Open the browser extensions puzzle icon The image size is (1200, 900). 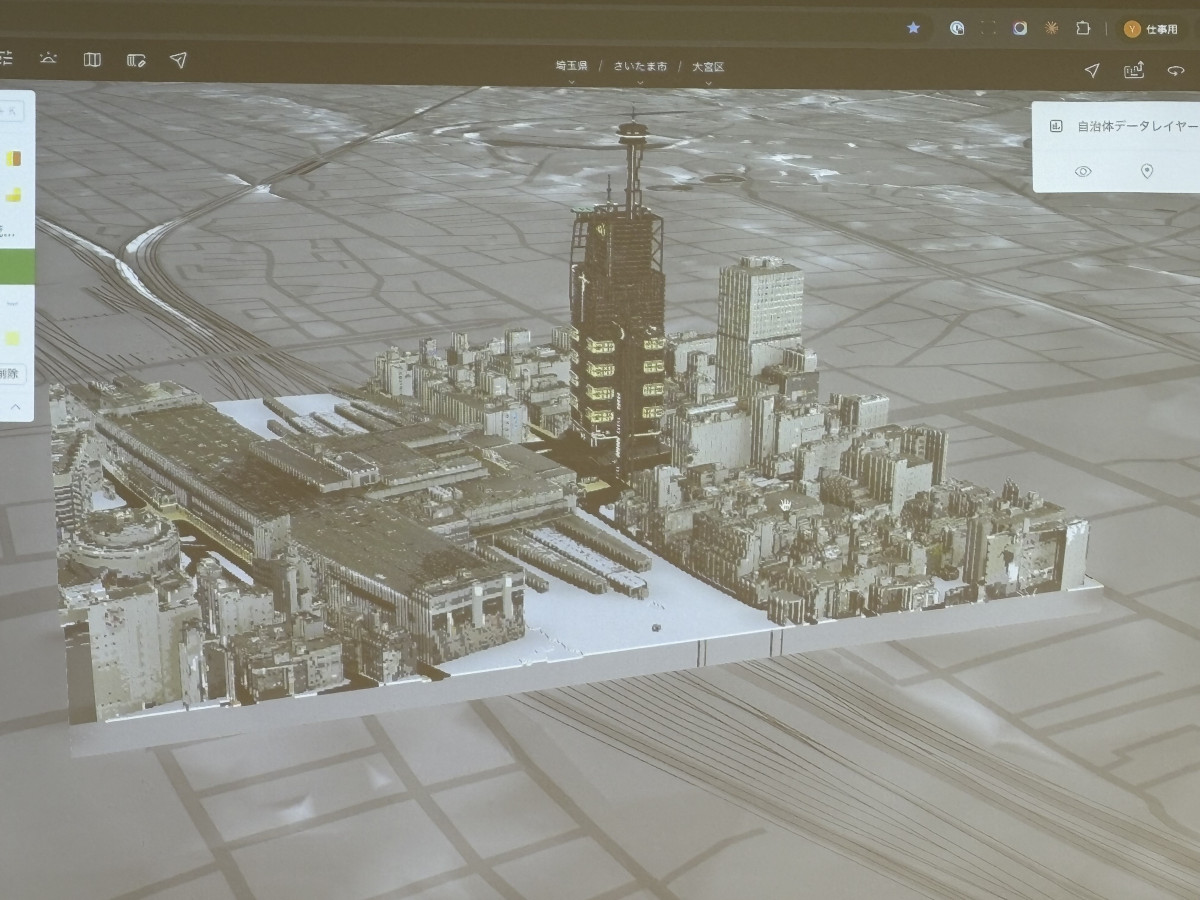[1082, 28]
